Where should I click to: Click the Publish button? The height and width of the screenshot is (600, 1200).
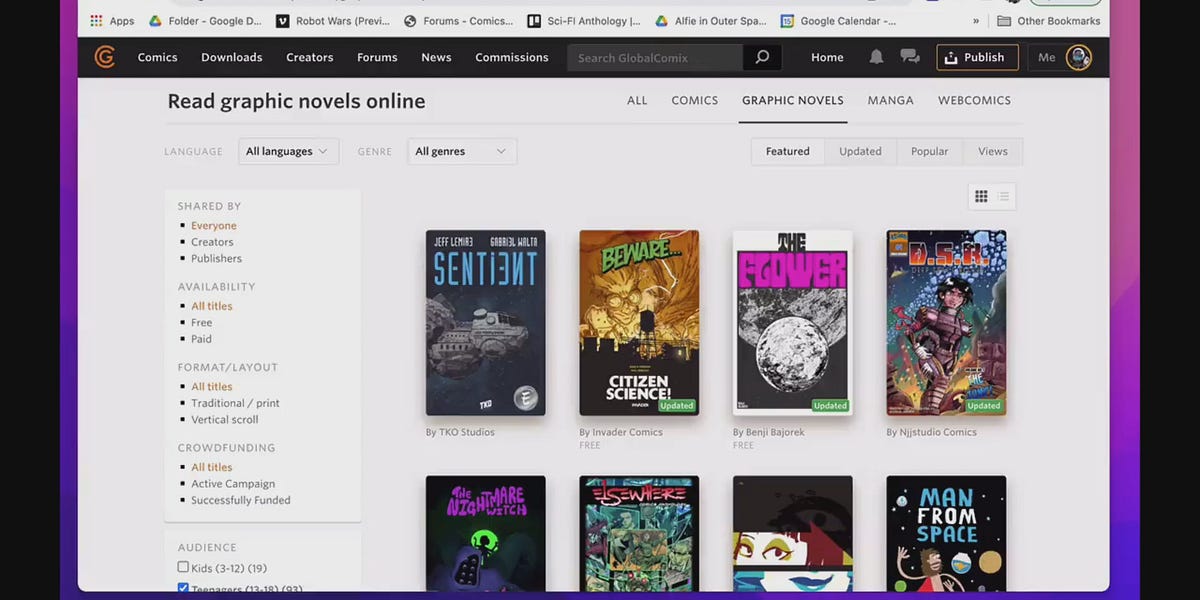pyautogui.click(x=977, y=57)
